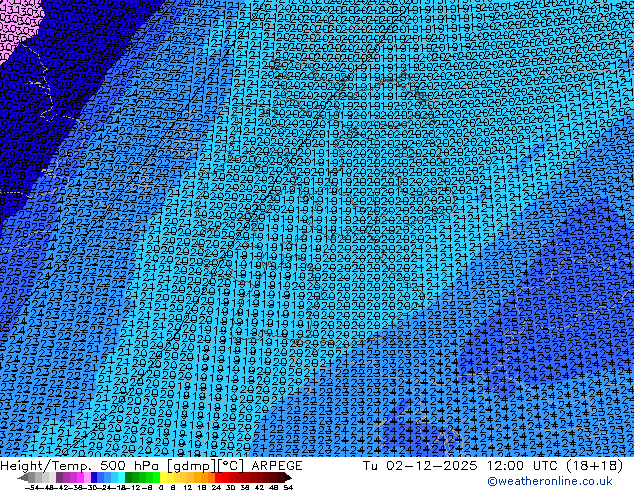
Task: Click the Tu 02-12-2025 12:00 UTC date label
Action: (493, 465)
